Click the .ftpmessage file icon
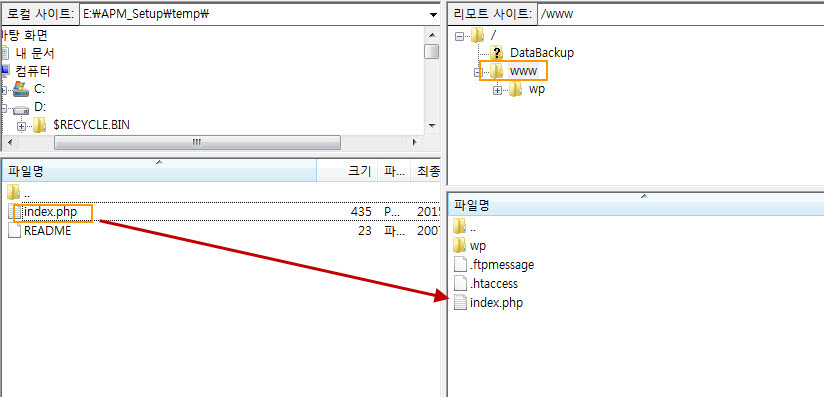 tap(460, 264)
